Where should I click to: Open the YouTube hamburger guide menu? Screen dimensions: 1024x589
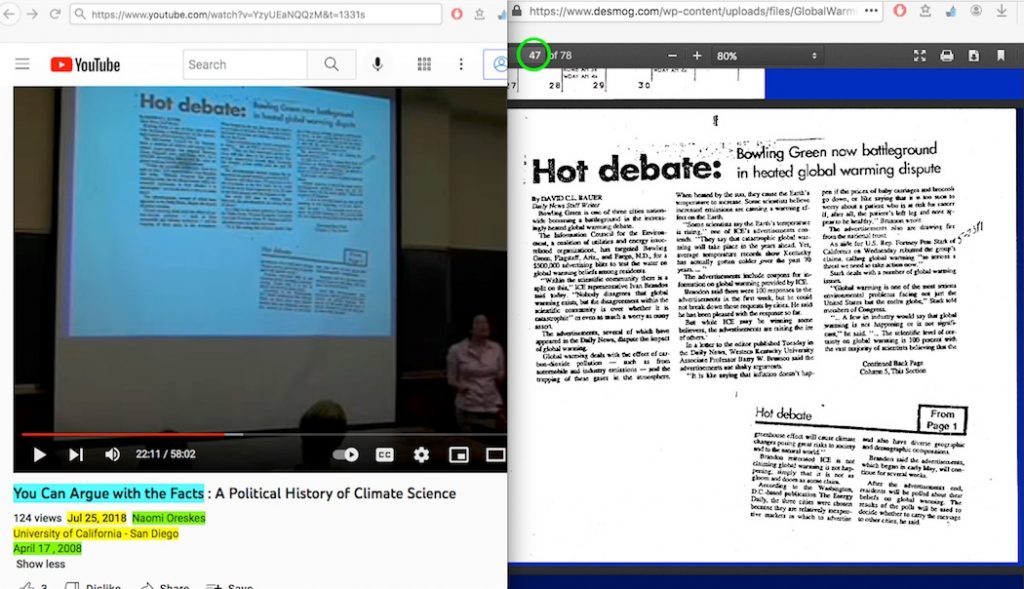coord(22,64)
